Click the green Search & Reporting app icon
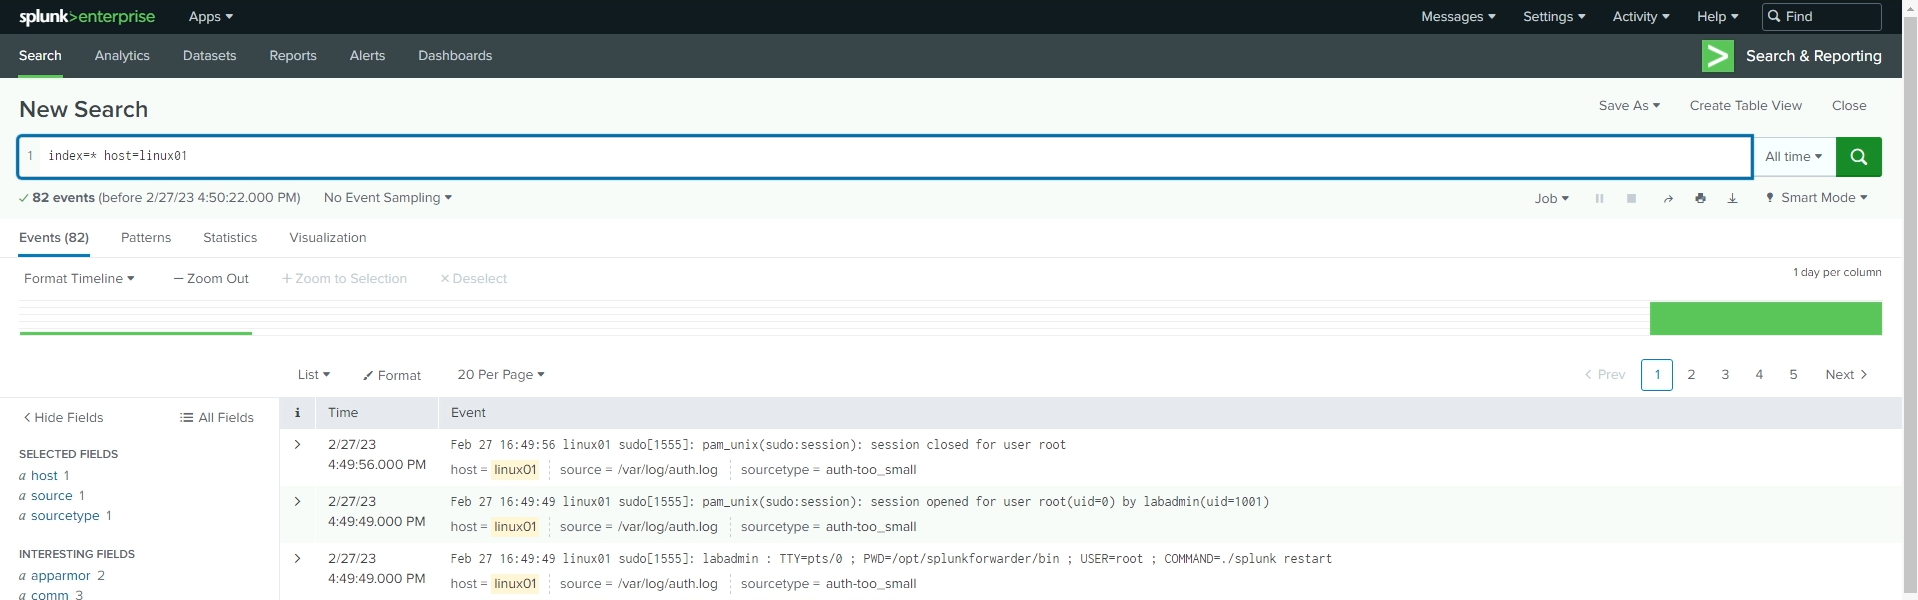The image size is (1918, 600). tap(1718, 56)
